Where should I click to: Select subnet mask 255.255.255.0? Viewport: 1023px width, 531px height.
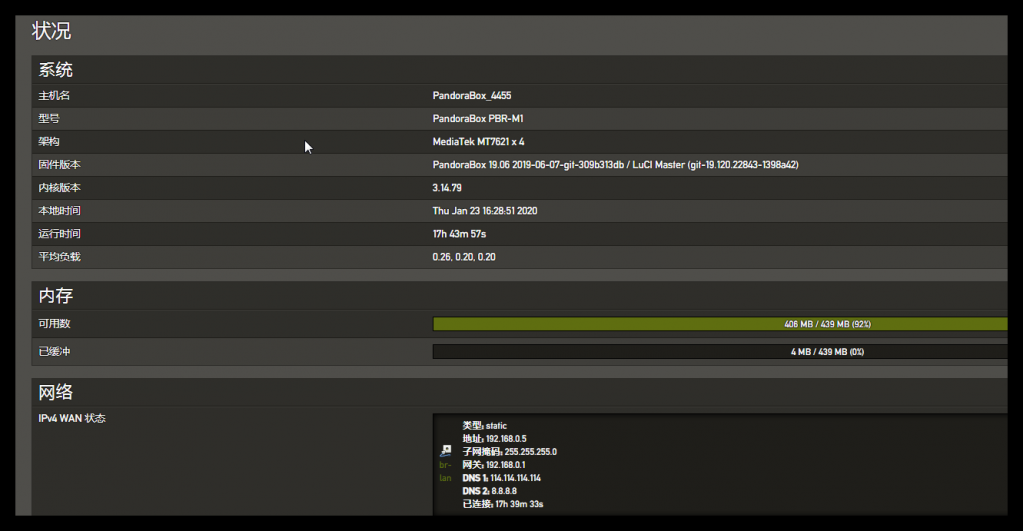(510, 451)
